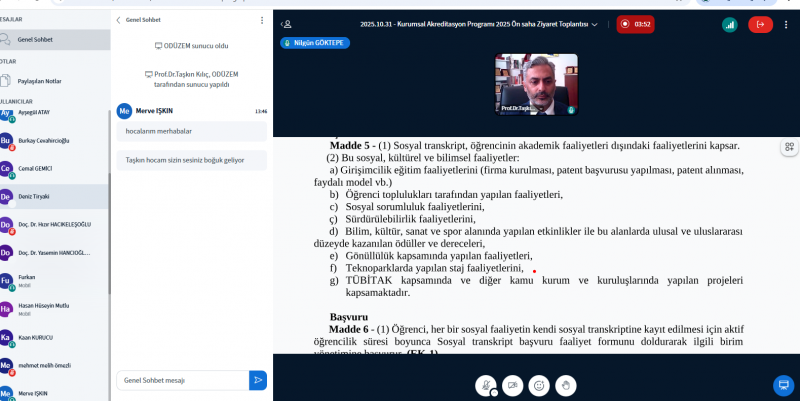Viewport: 800px width, 401px height.
Task: Click the connection status signal icon
Action: pos(730,23)
